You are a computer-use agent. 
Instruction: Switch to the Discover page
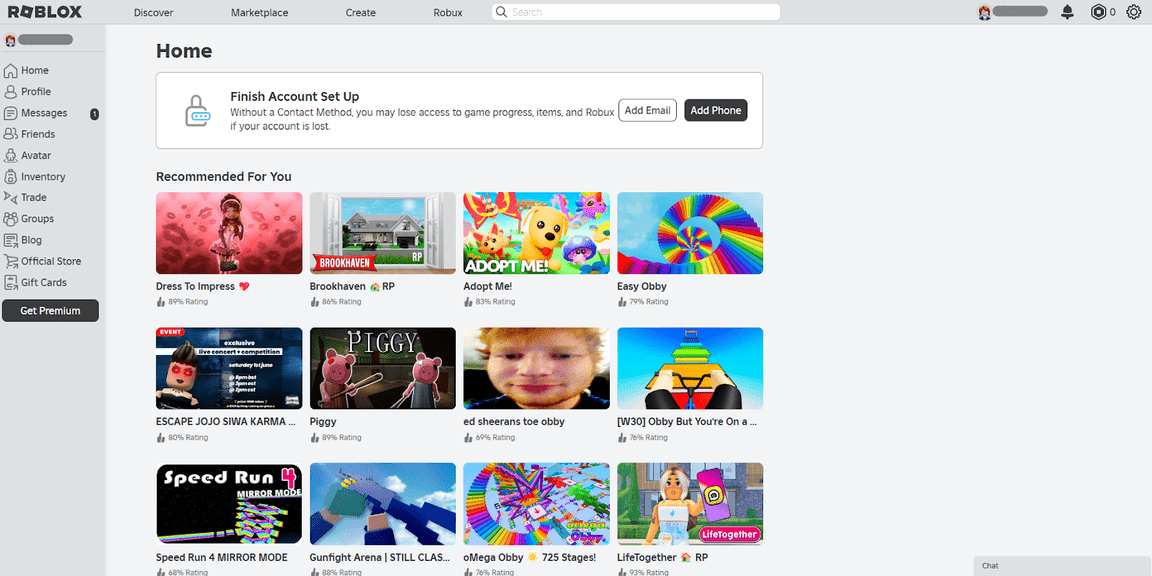pos(153,13)
